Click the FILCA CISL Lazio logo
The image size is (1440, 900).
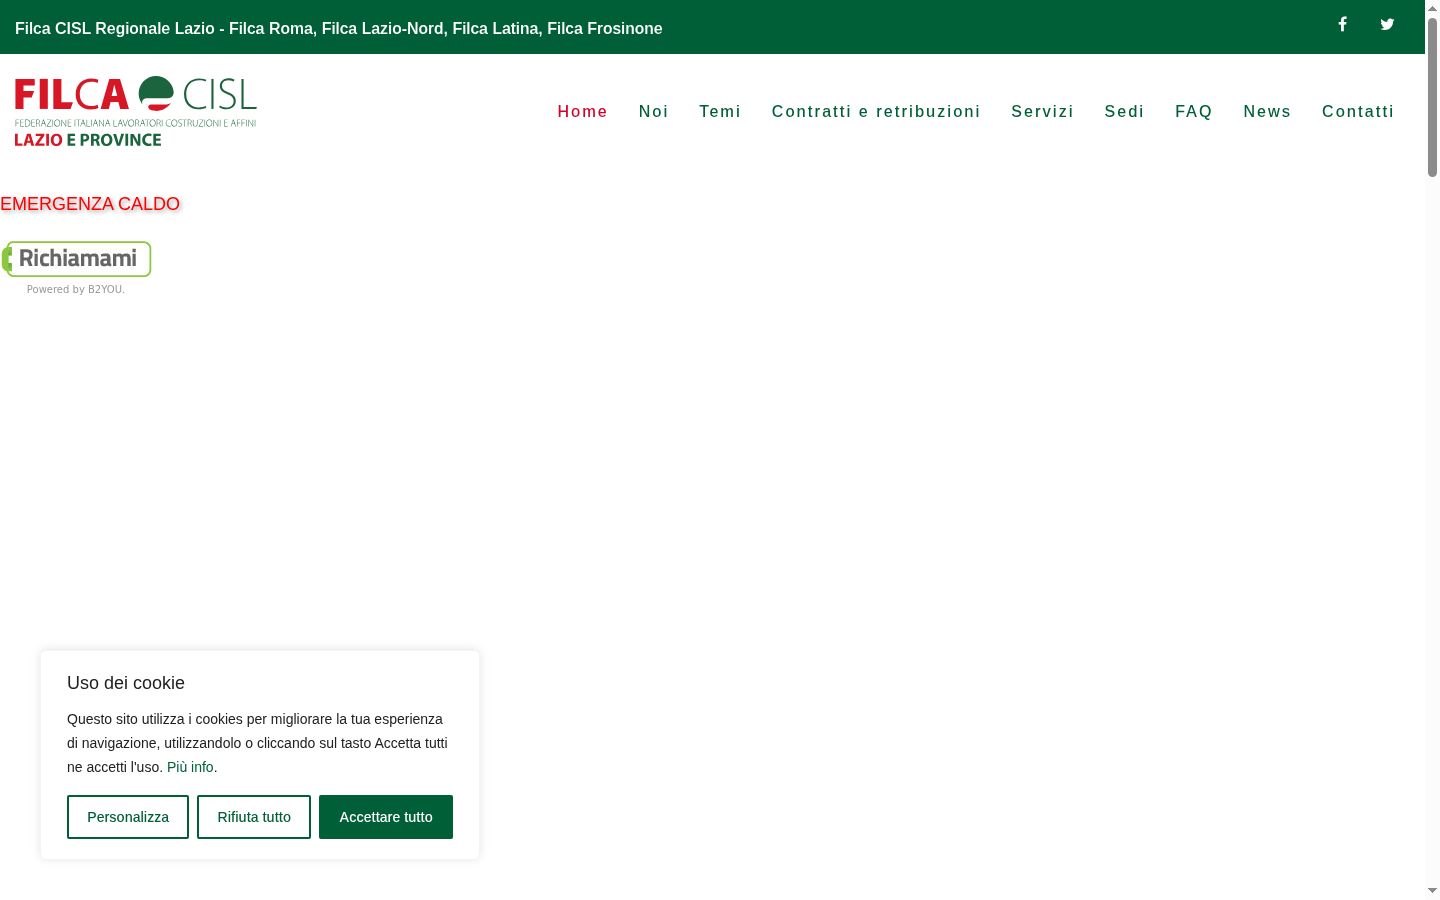(x=136, y=111)
